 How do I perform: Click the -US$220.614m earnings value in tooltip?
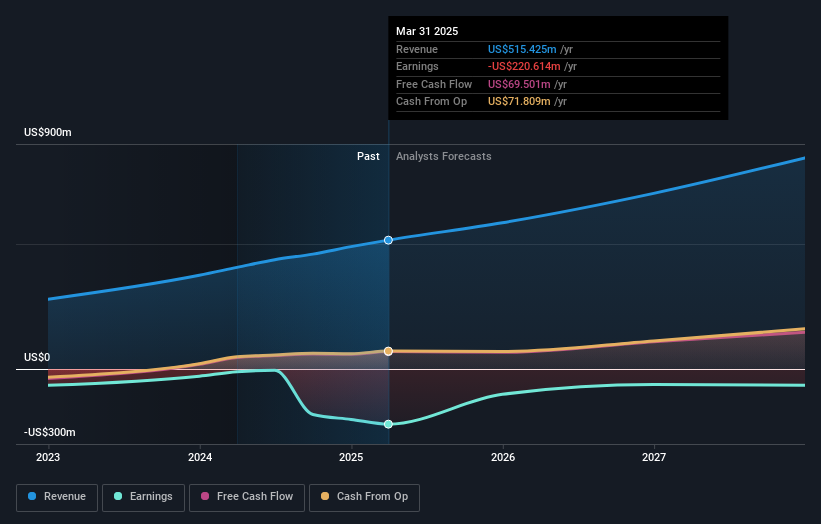coord(524,66)
